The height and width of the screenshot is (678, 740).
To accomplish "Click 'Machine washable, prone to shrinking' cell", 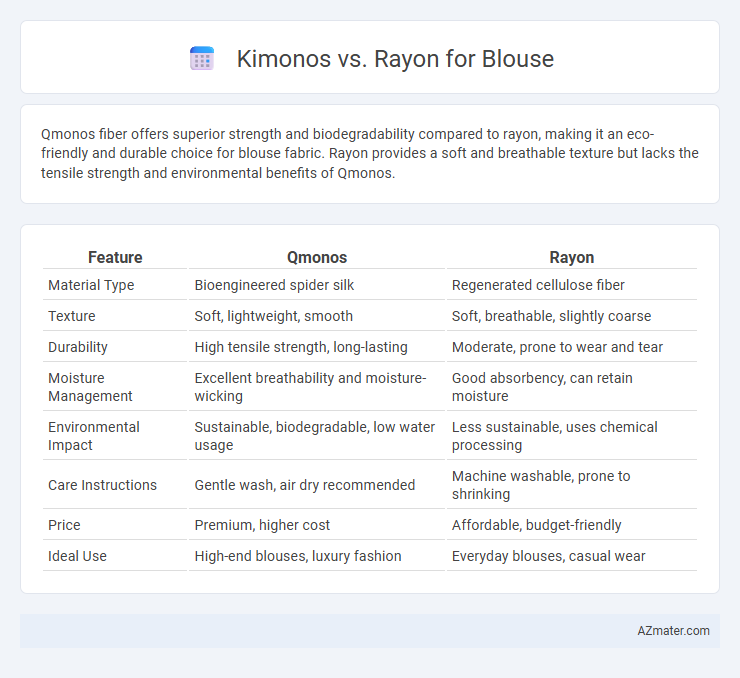I will point(541,485).
